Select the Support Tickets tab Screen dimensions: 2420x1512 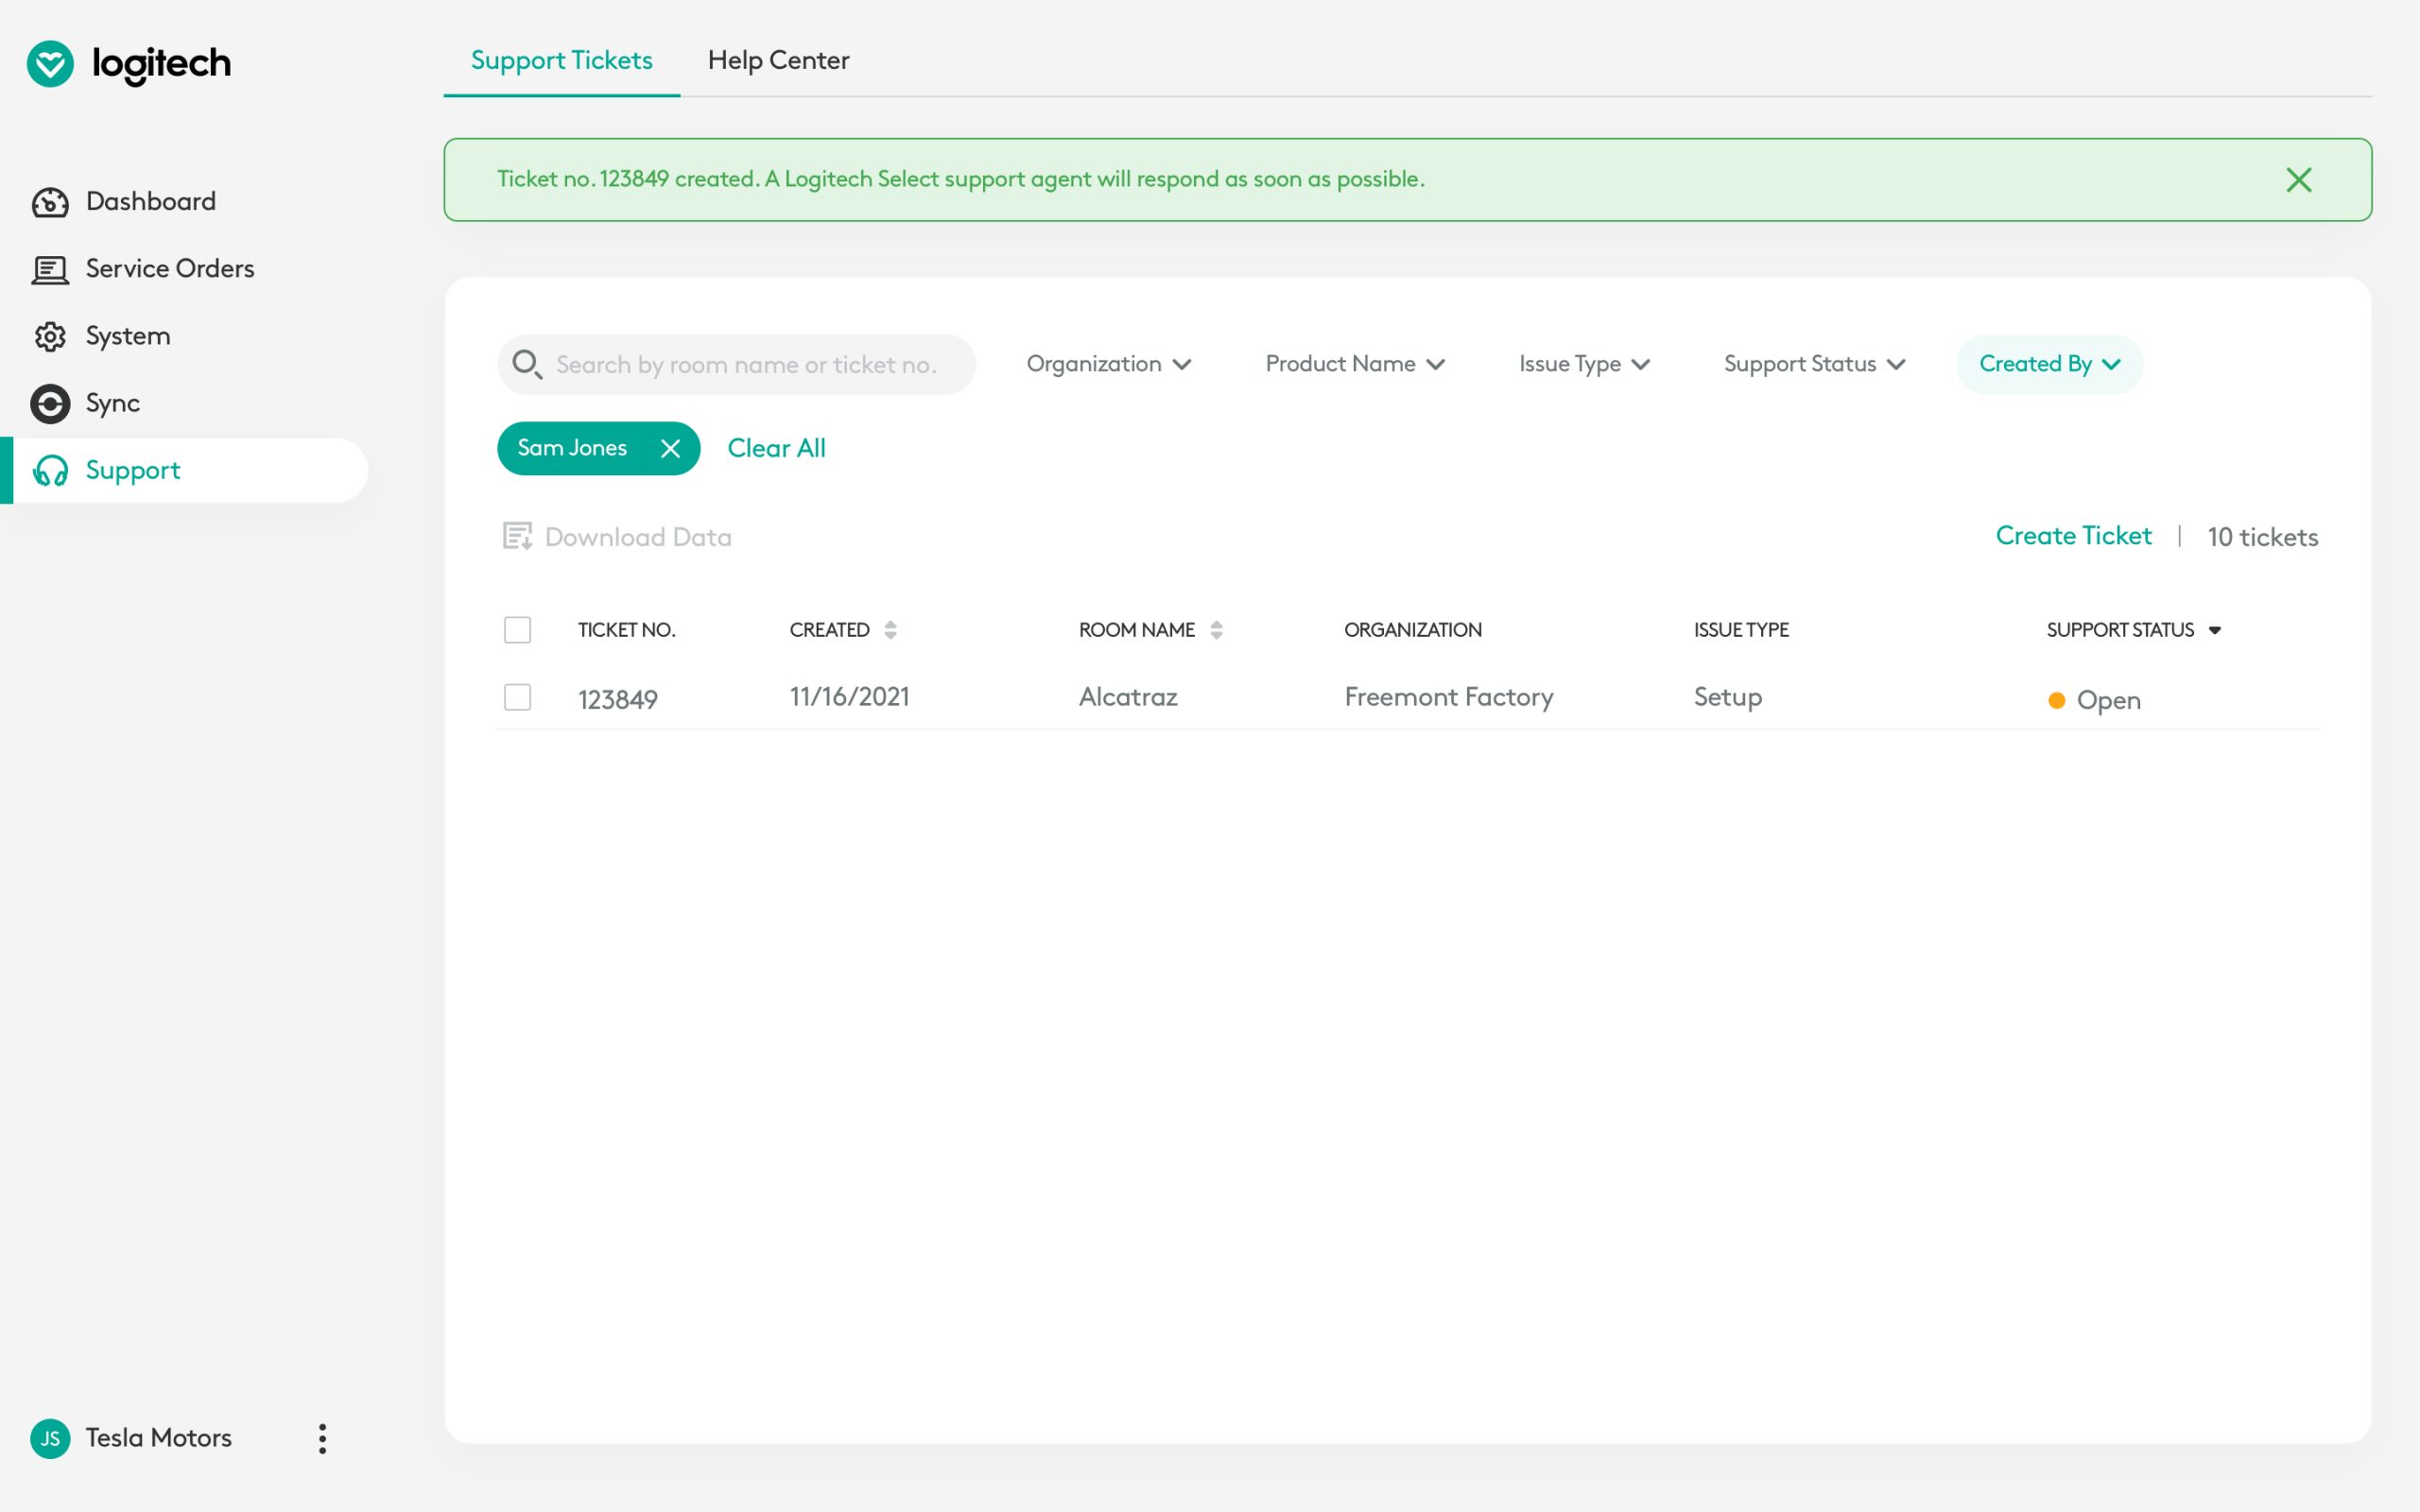(561, 60)
